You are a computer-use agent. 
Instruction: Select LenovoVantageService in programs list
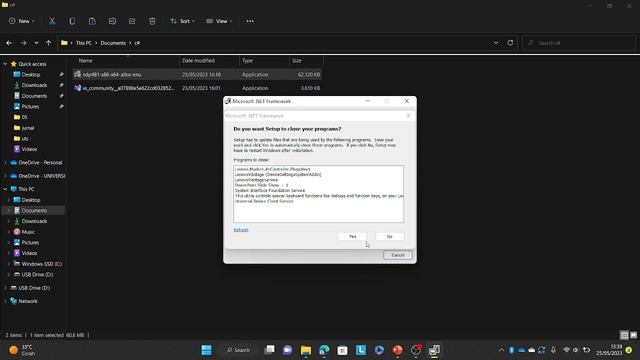click(256, 180)
